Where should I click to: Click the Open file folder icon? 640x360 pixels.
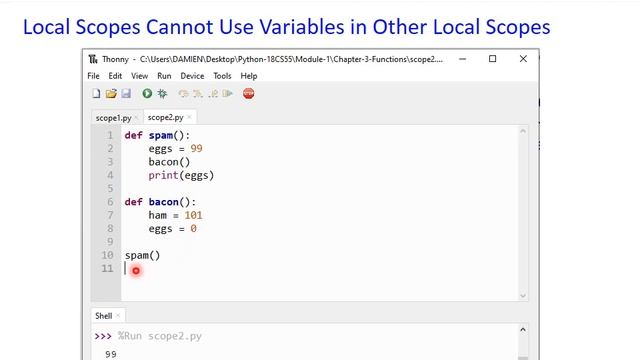coord(111,93)
